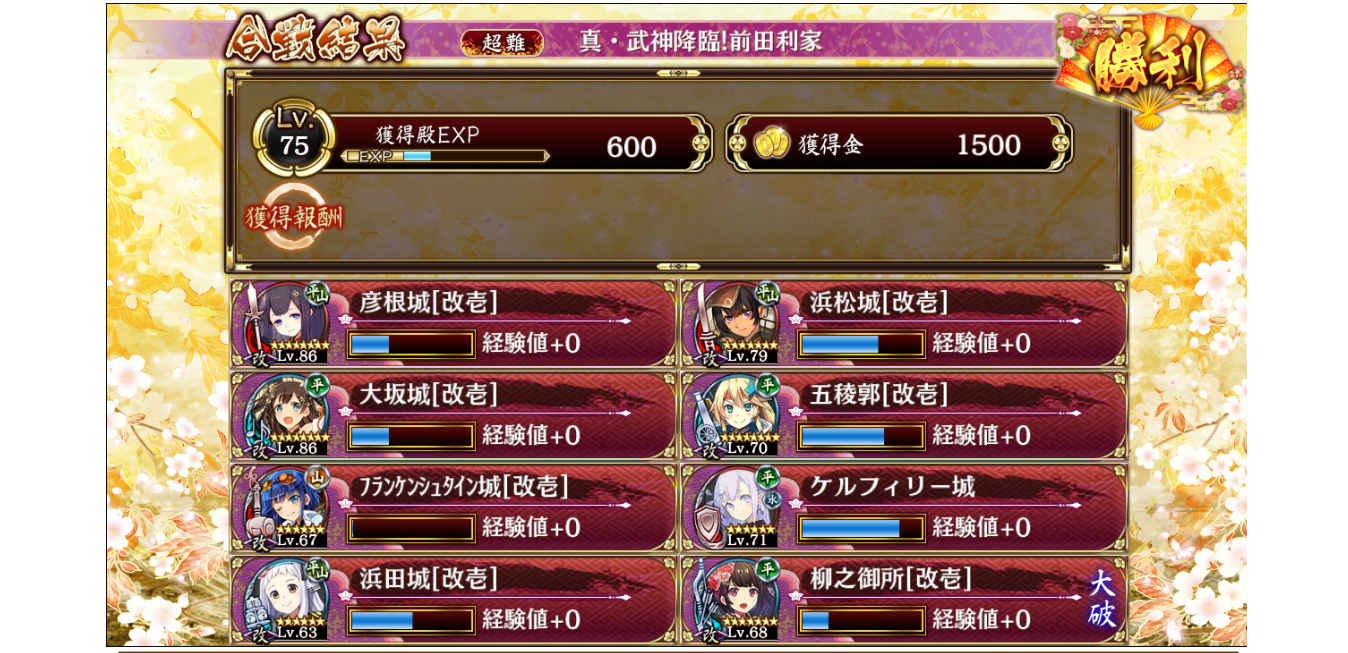Click the 真・武神降臨!前田利家 stage title
Image resolution: width=1348 pixels, height=653 pixels.
coord(700,42)
